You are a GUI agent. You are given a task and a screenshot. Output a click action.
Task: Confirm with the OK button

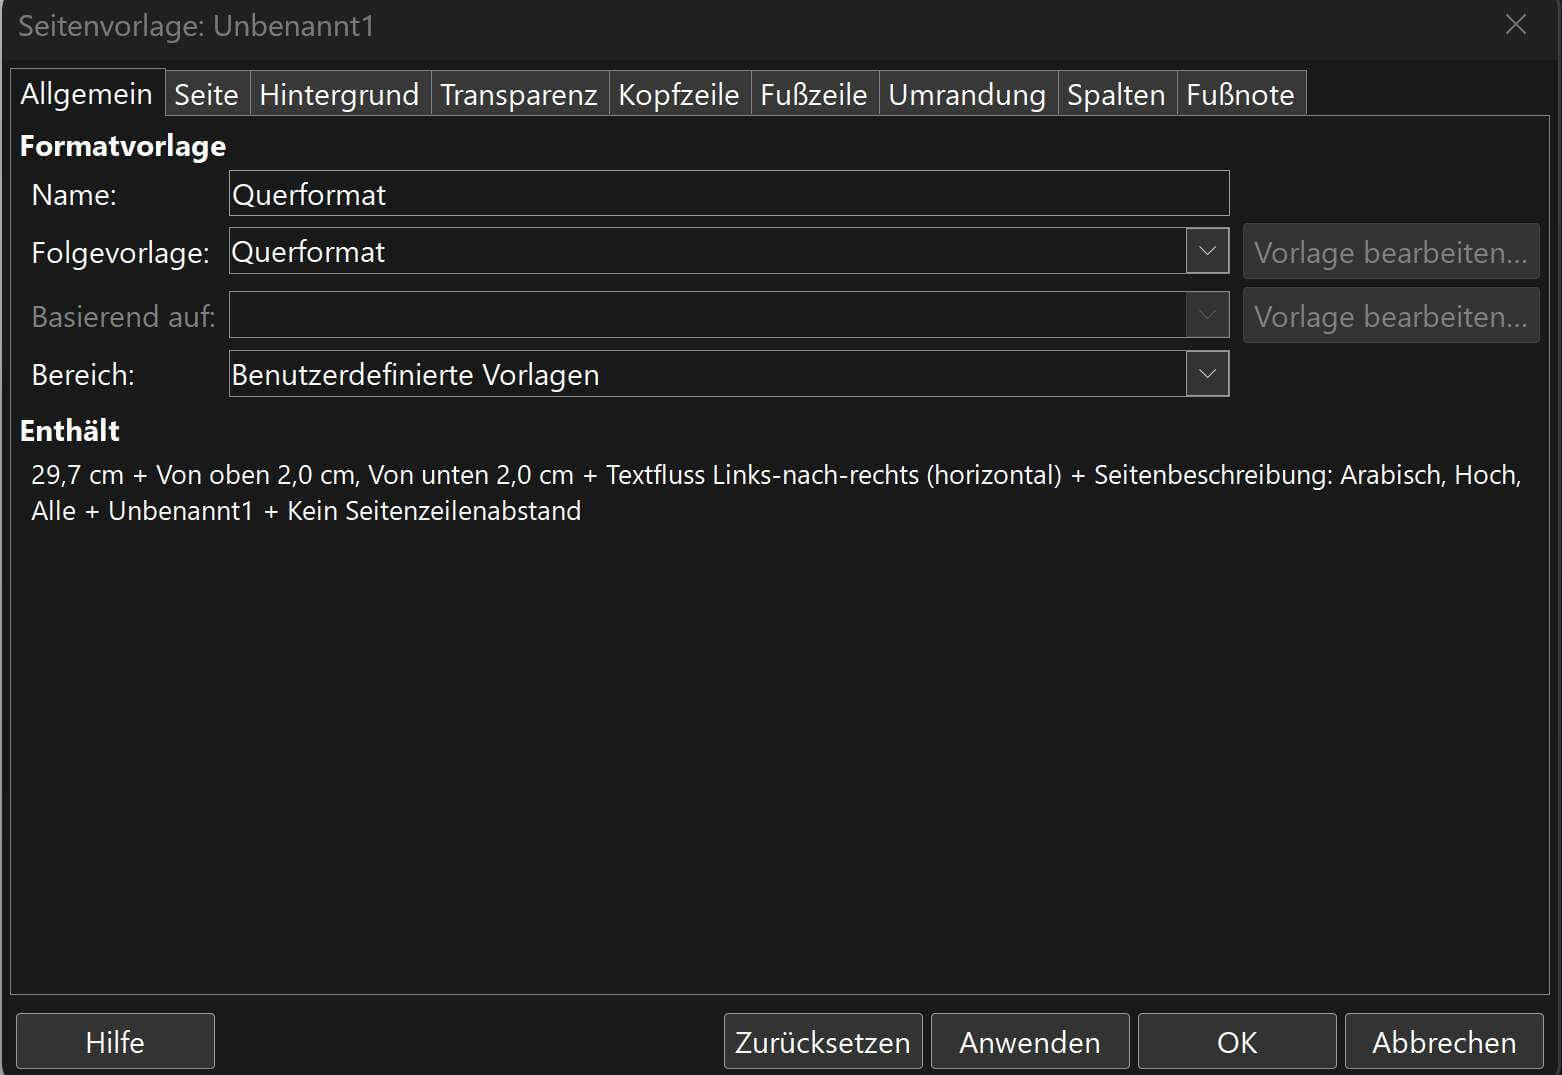point(1236,1041)
